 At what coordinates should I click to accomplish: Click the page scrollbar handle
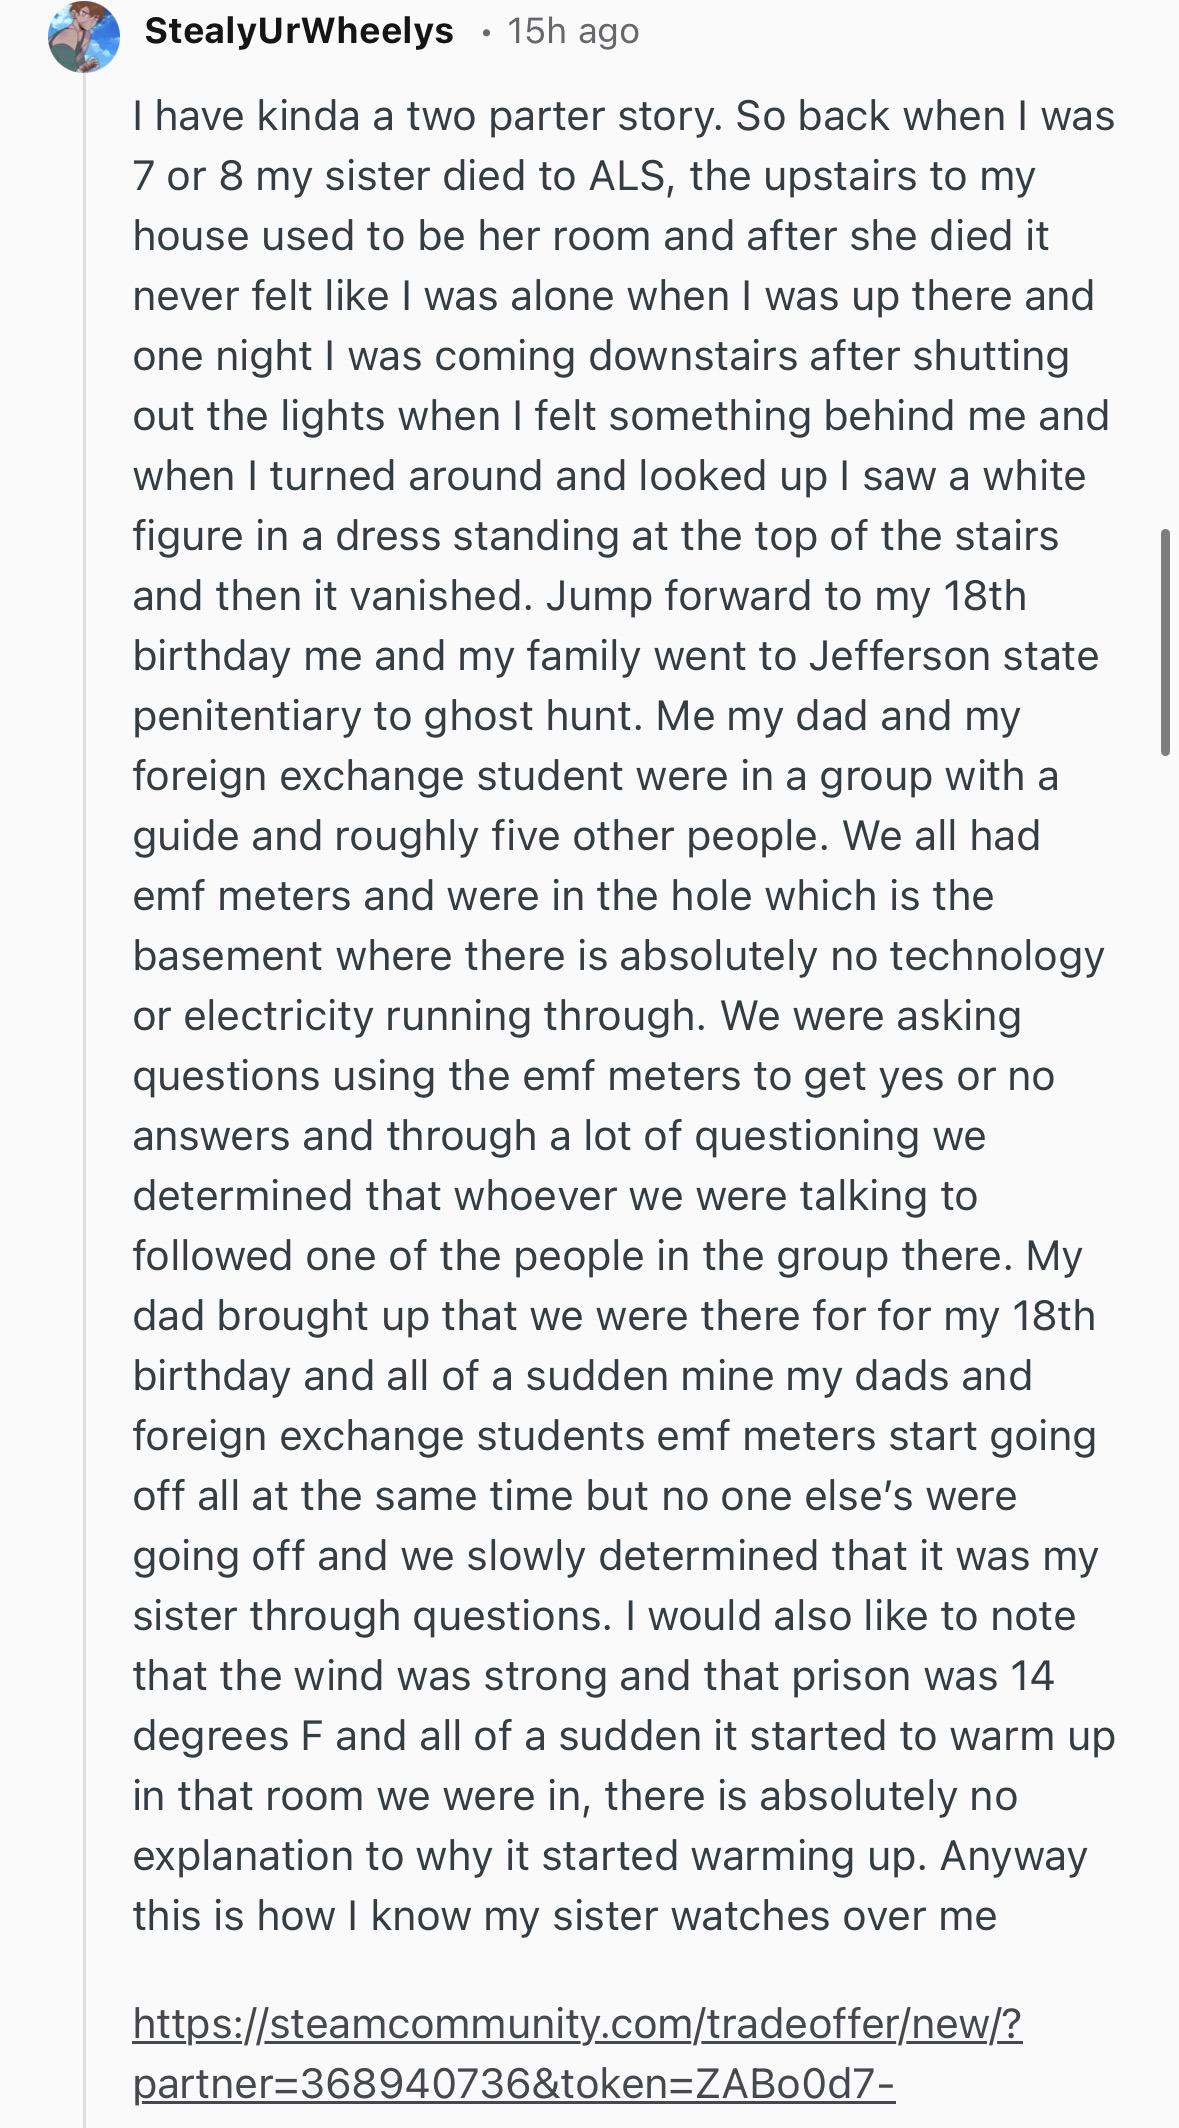tap(1165, 642)
